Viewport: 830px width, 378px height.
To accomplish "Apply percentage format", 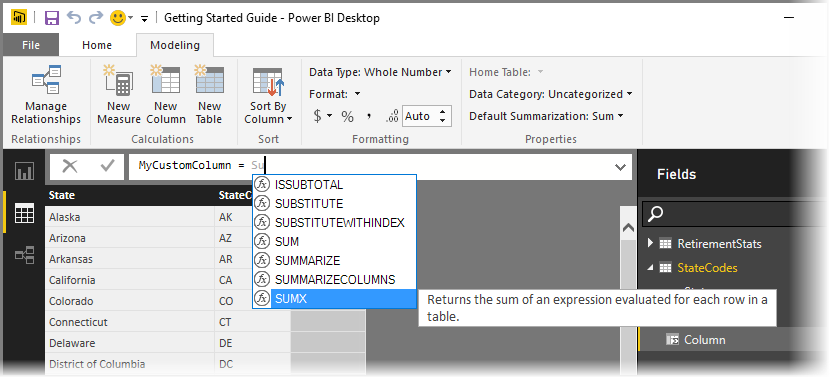I will (347, 116).
